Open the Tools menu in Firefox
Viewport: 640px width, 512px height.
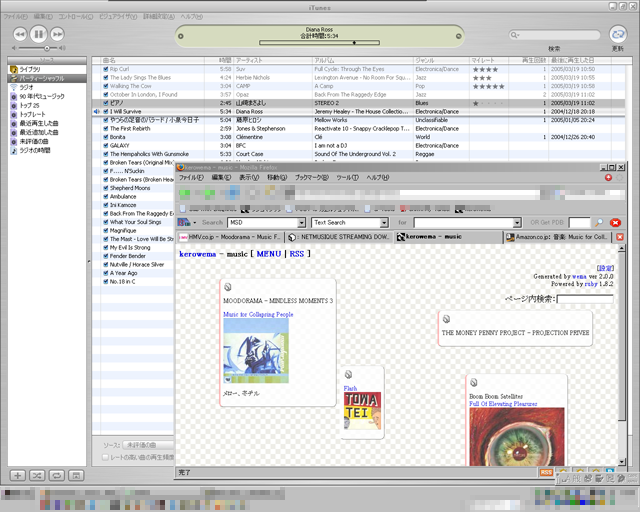(347, 178)
